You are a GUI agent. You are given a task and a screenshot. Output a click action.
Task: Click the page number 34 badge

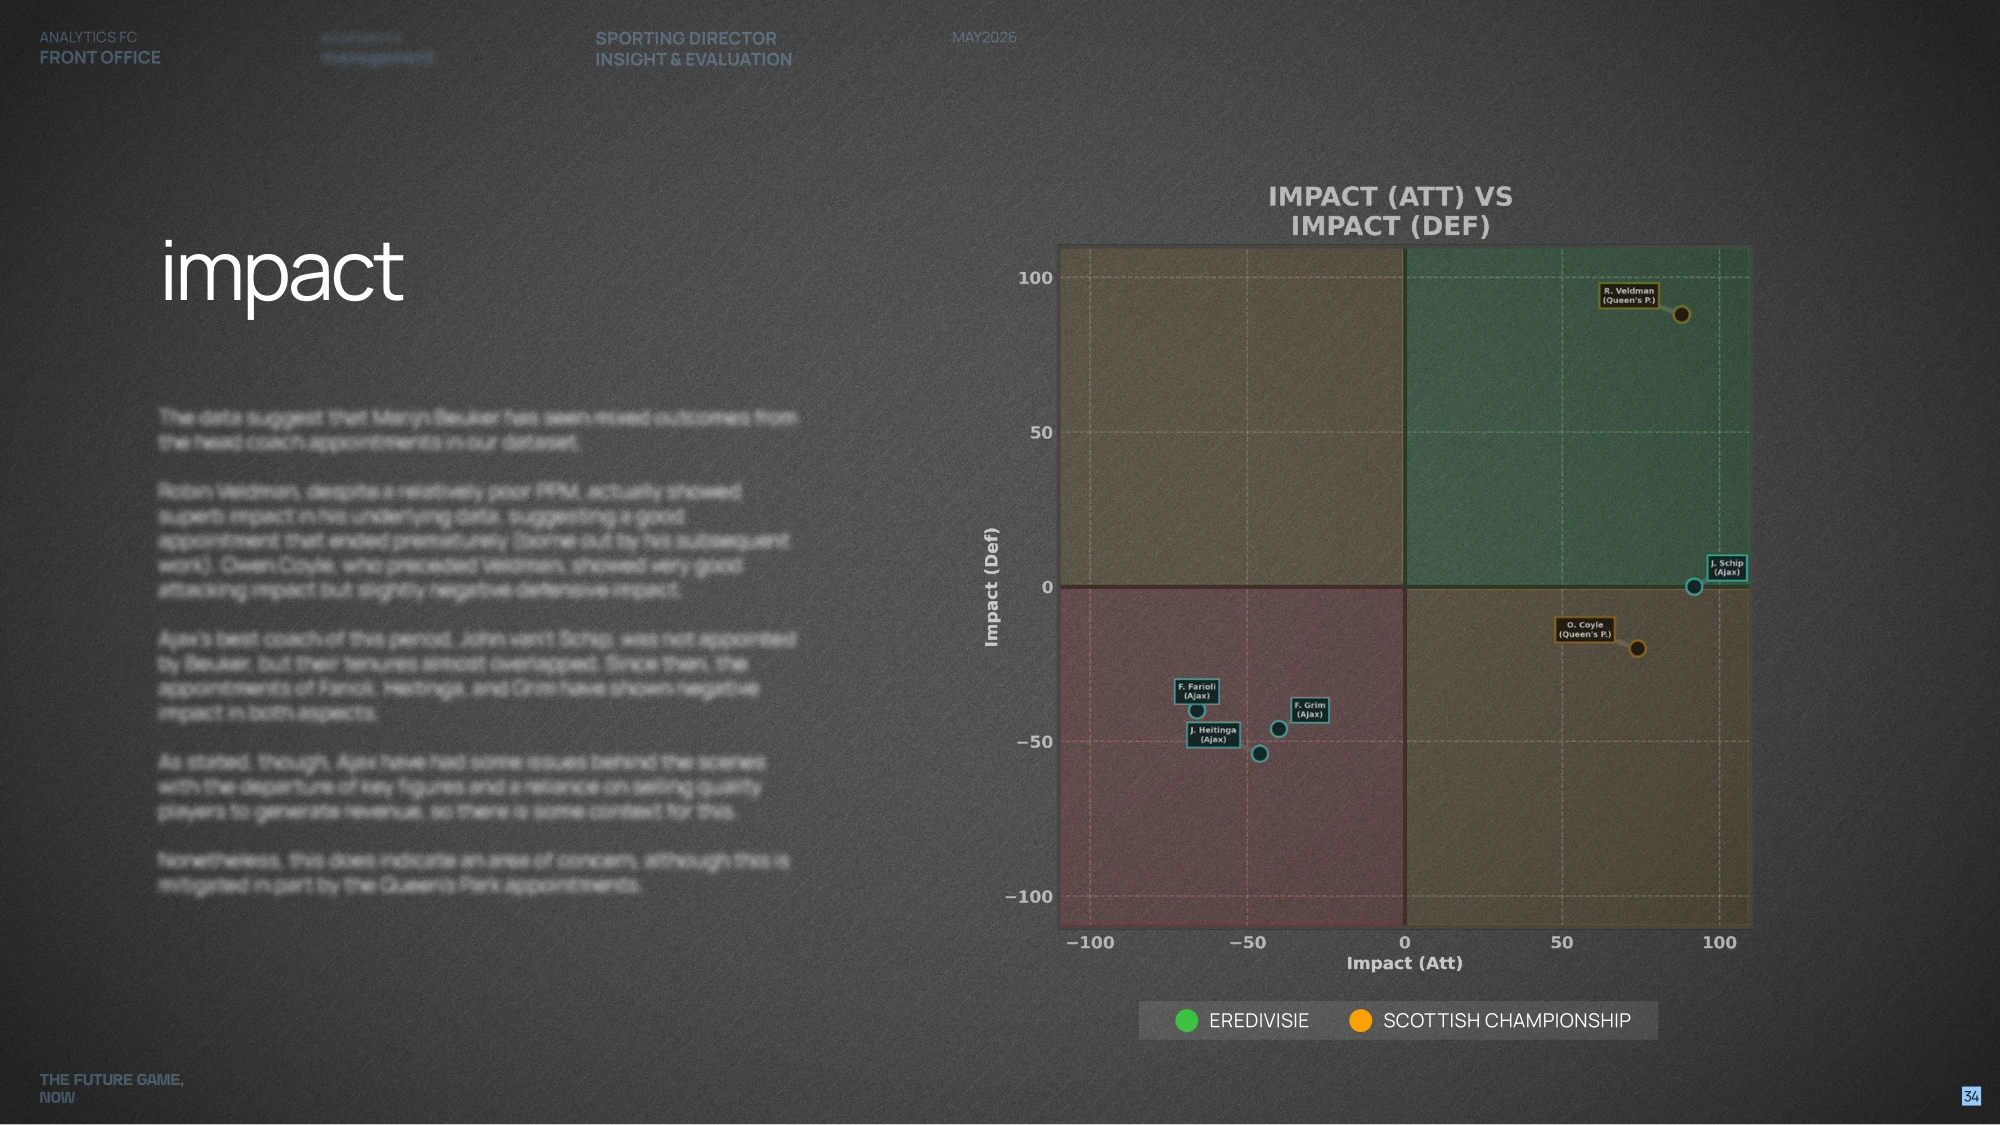pos(1971,1097)
